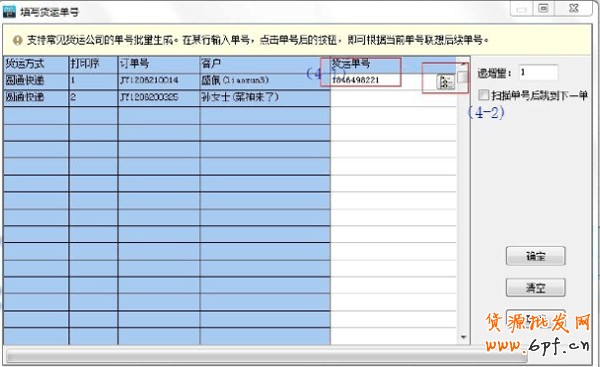Click the auto-generate button after tracking number 7846498221
Image resolution: width=600 pixels, height=367 pixels.
pos(446,81)
